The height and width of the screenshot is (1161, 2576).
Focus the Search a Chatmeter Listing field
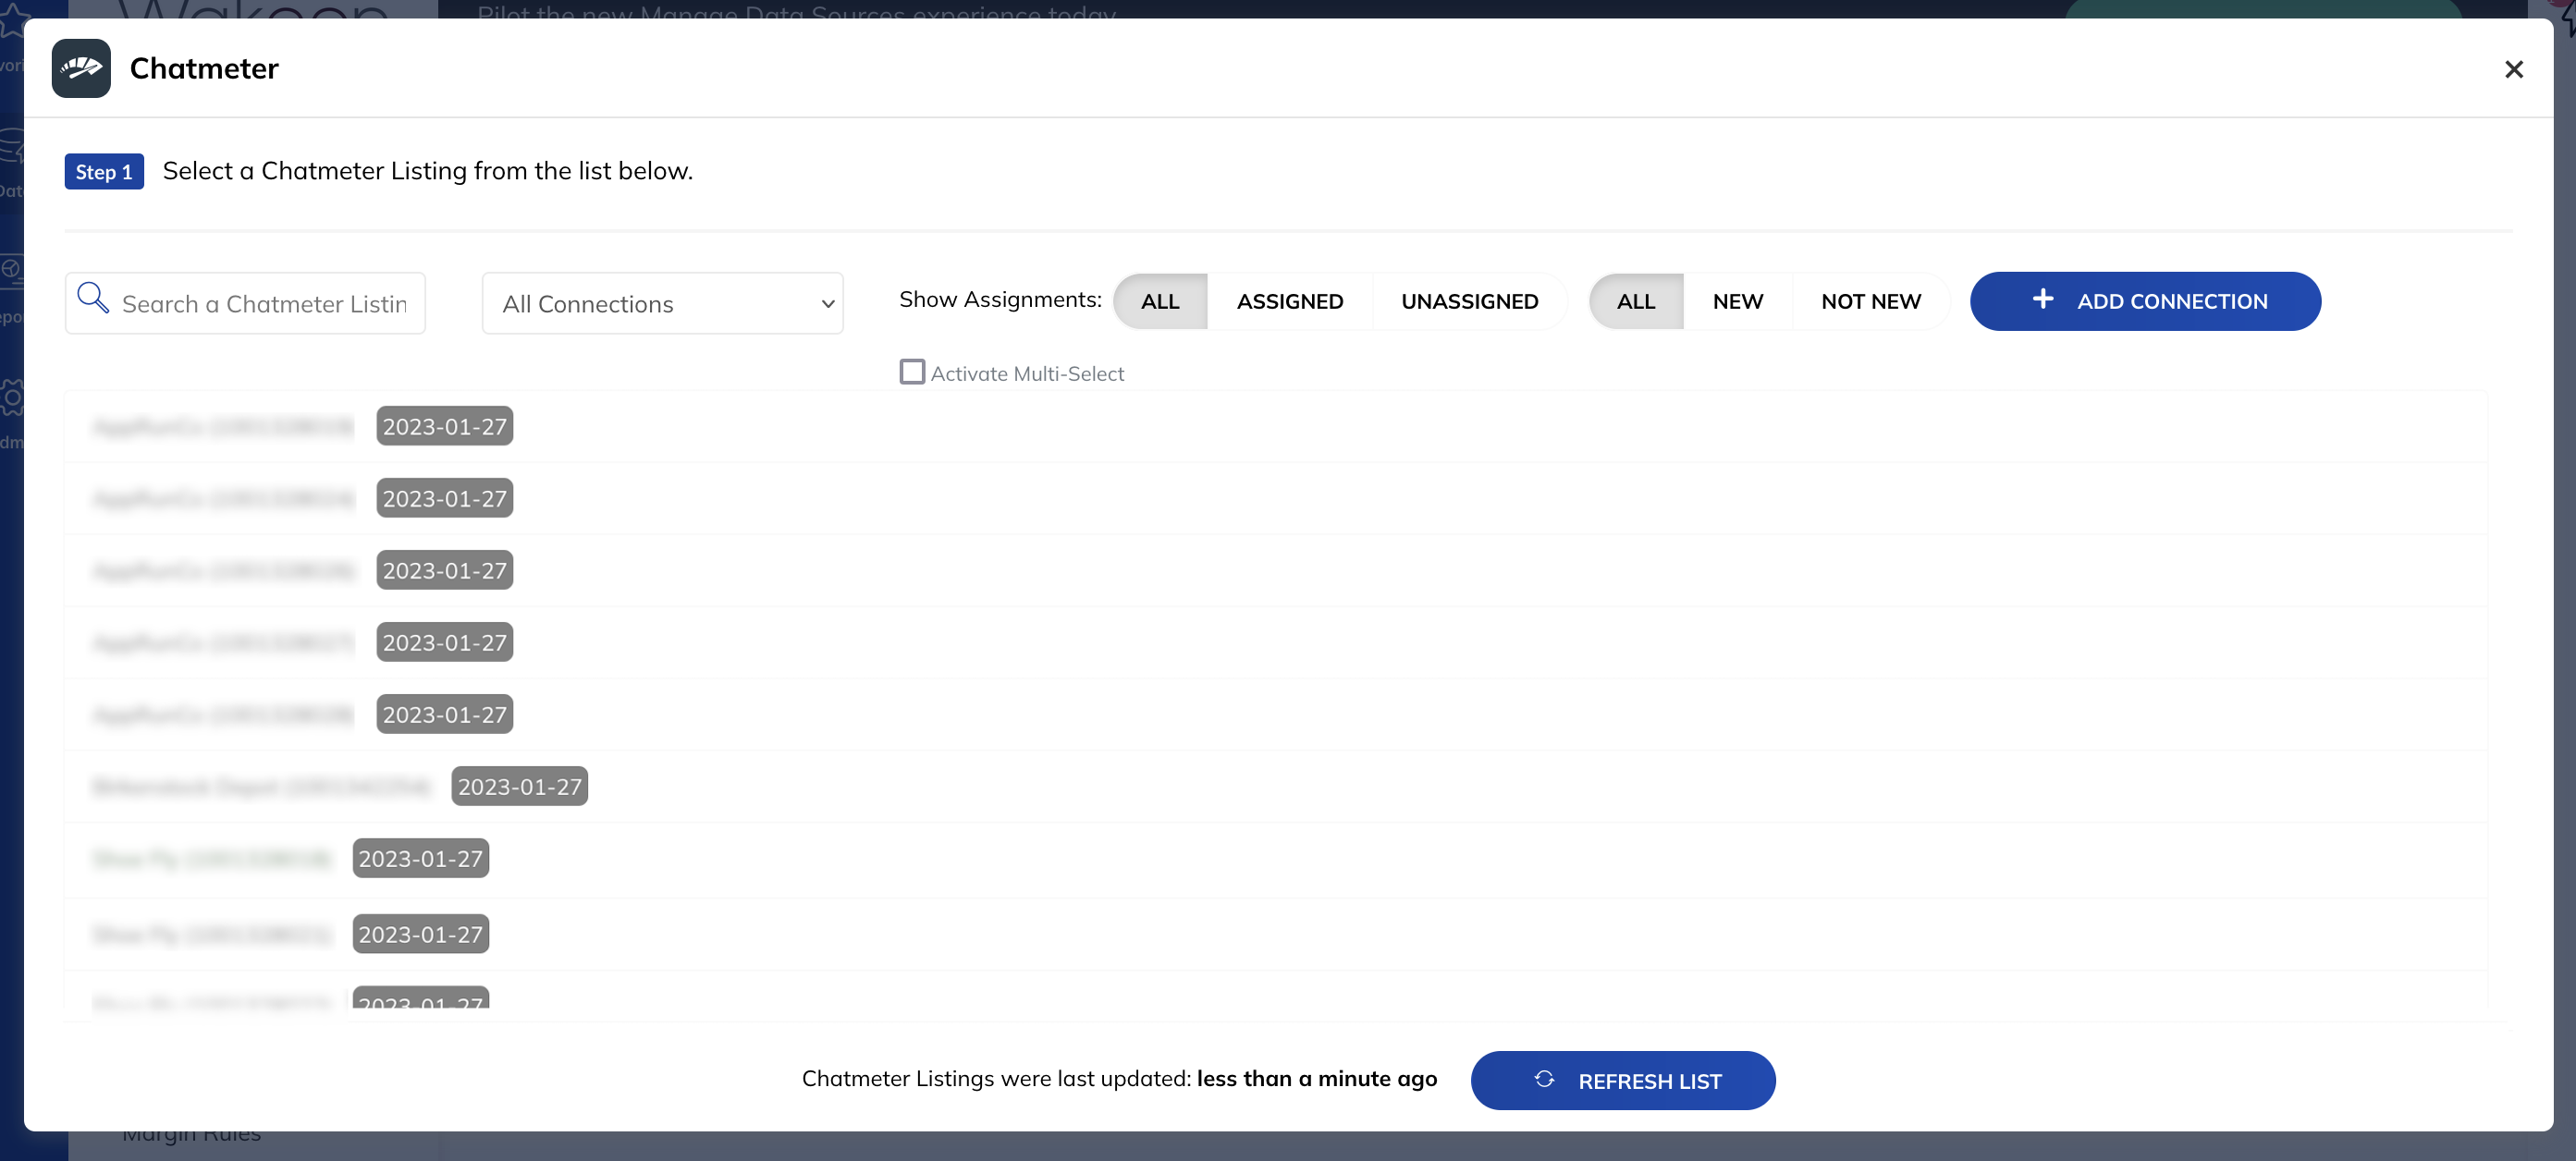click(245, 303)
